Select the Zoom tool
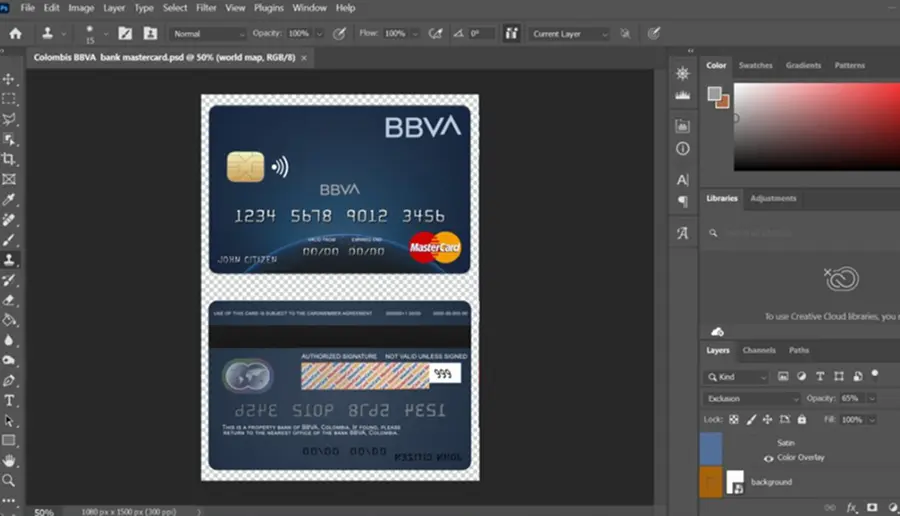 tap(9, 480)
